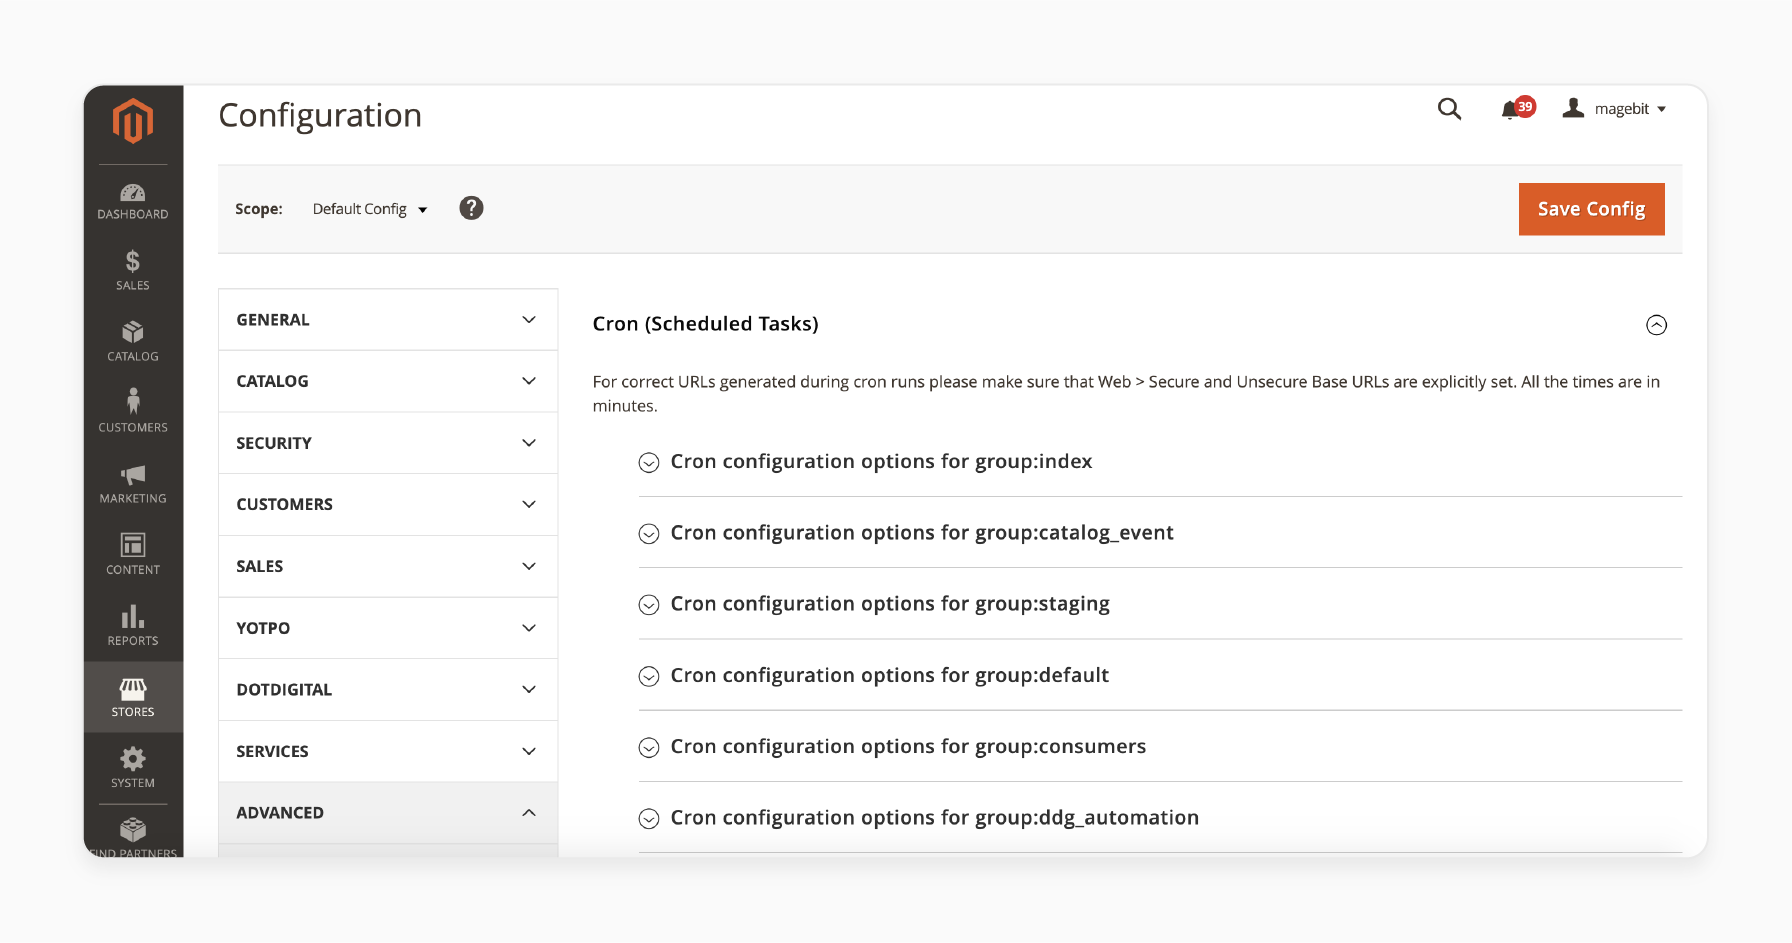Viewport: 1792px width, 943px height.
Task: Click the Save Config button
Action: pyautogui.click(x=1591, y=209)
